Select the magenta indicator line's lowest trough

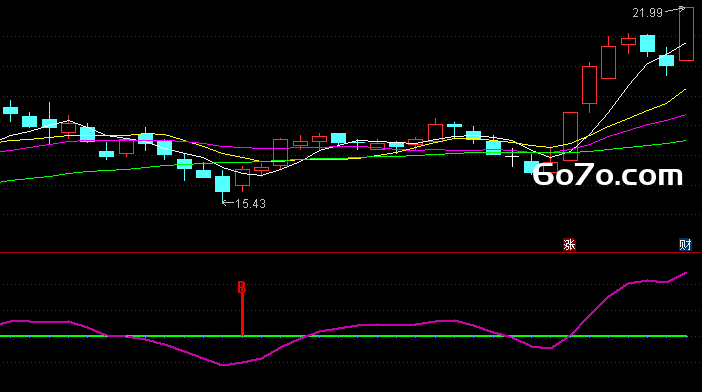pyautogui.click(x=224, y=365)
